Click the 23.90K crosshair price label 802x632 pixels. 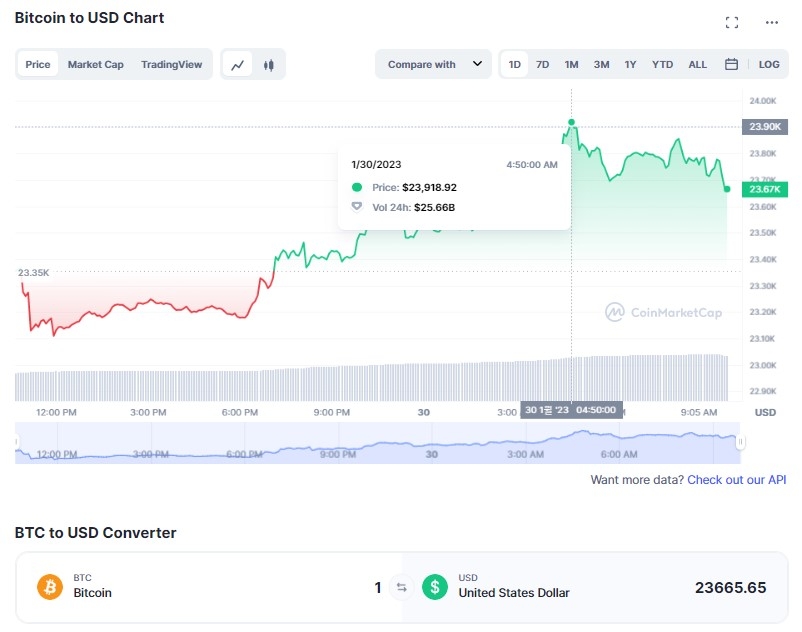765,126
